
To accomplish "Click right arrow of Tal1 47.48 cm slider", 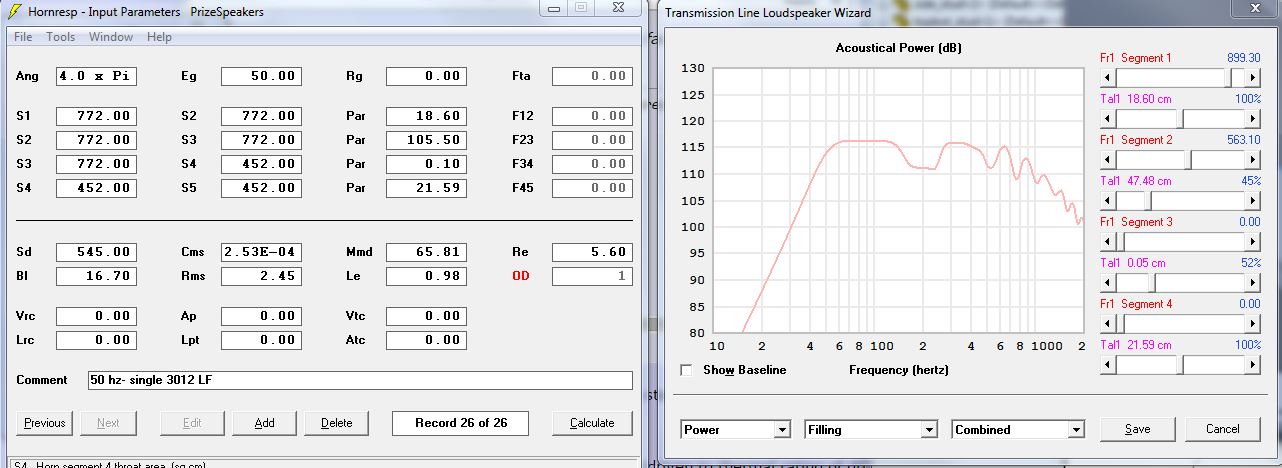I will pos(1252,200).
